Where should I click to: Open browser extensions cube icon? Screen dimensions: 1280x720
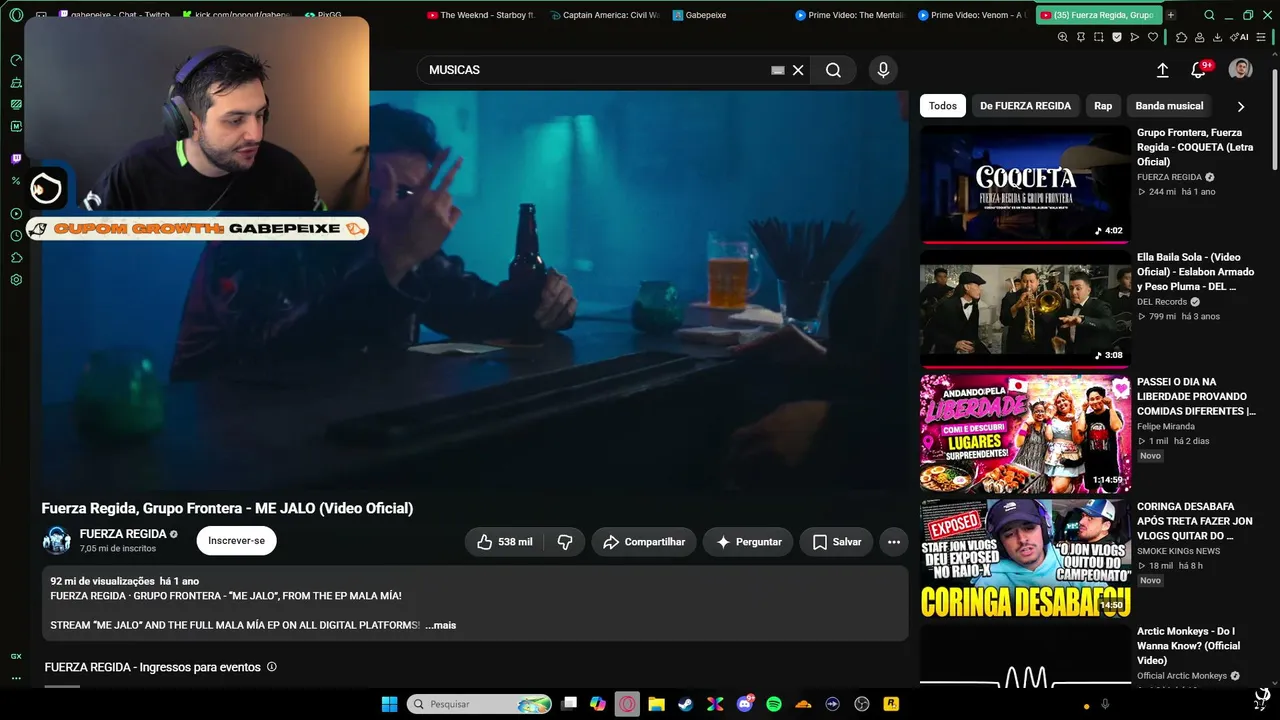coord(1181,37)
